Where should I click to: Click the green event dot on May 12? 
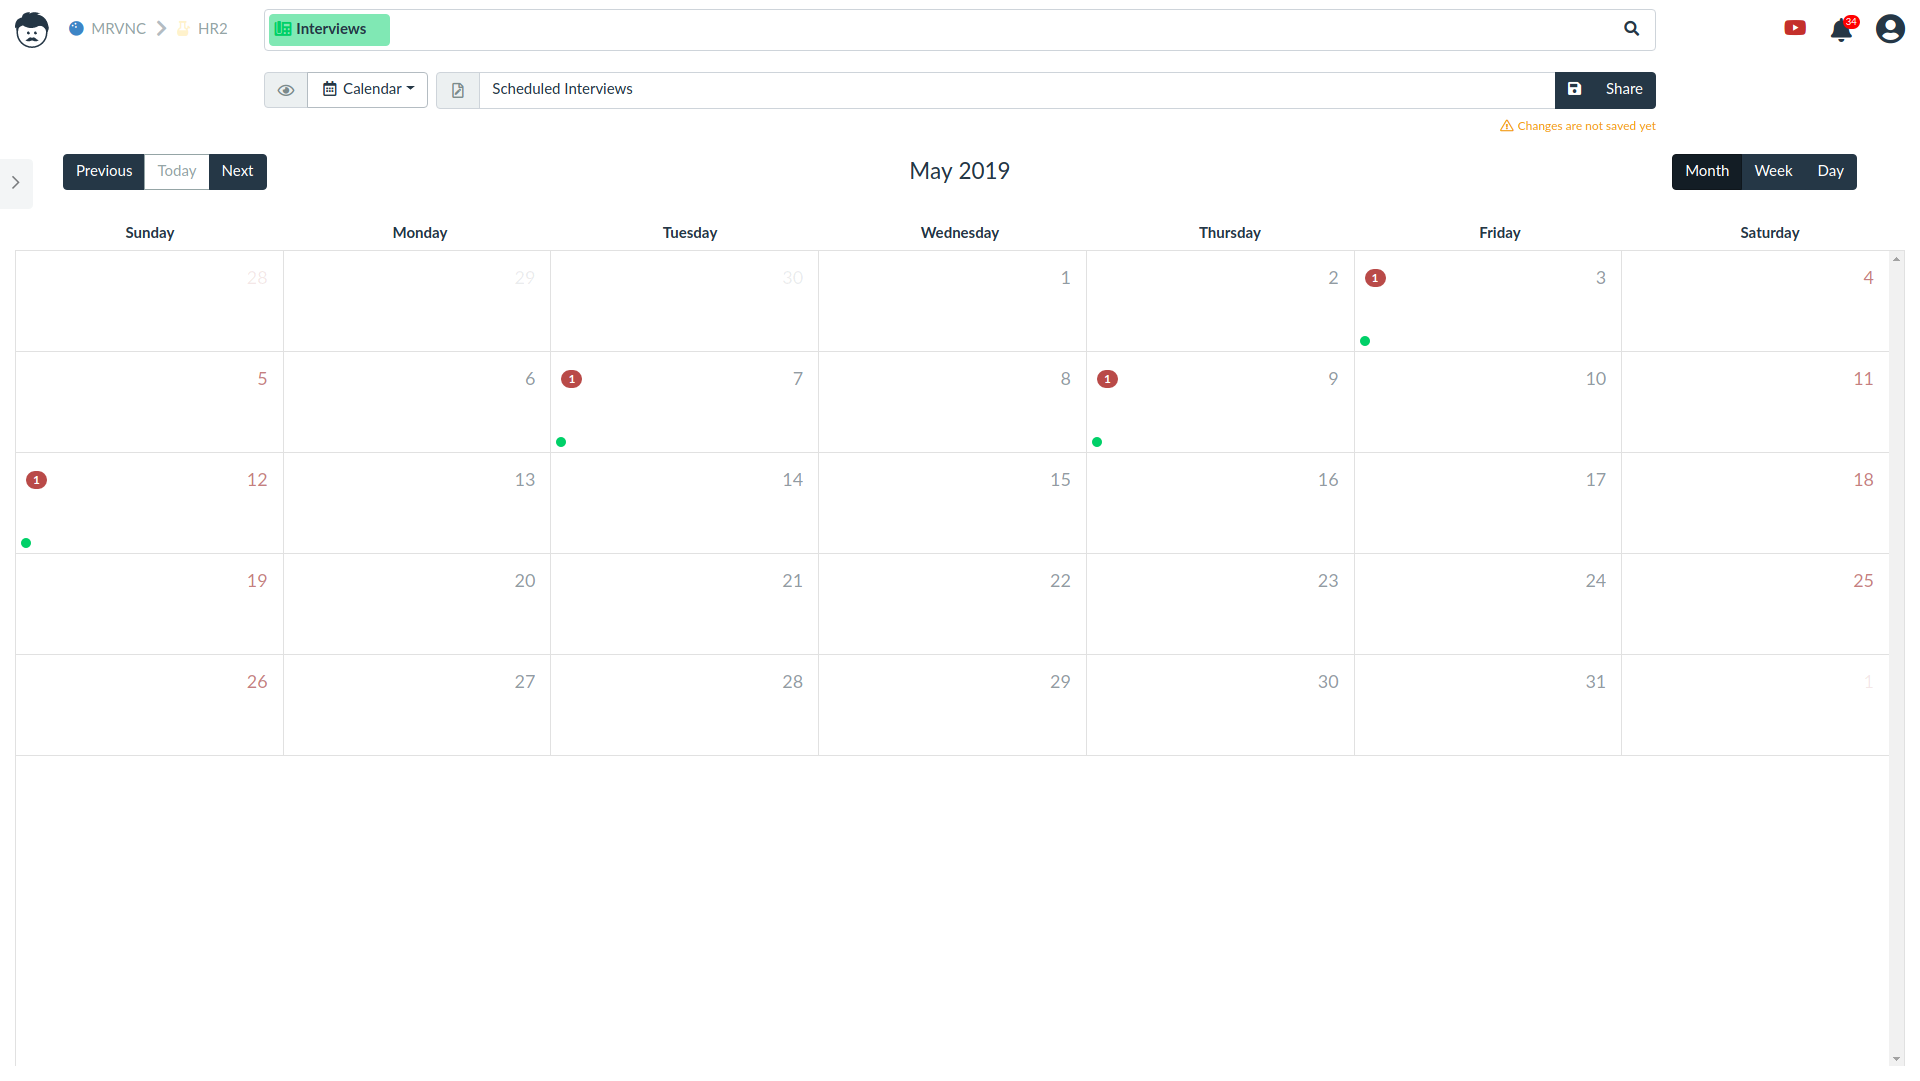26,543
